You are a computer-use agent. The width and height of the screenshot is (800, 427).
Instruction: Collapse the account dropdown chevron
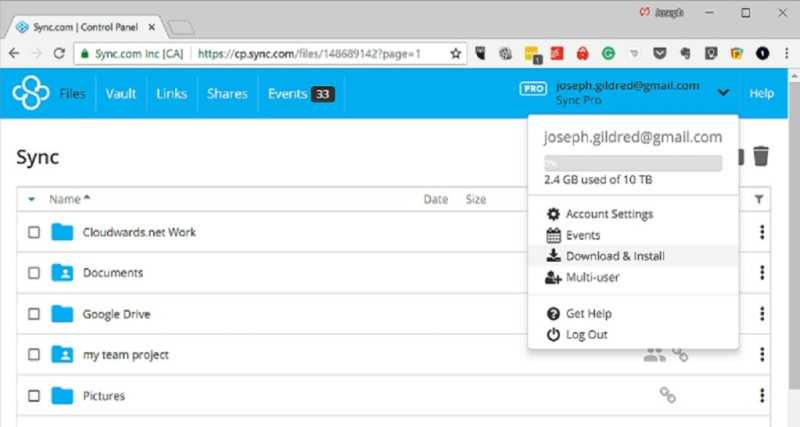click(x=723, y=92)
